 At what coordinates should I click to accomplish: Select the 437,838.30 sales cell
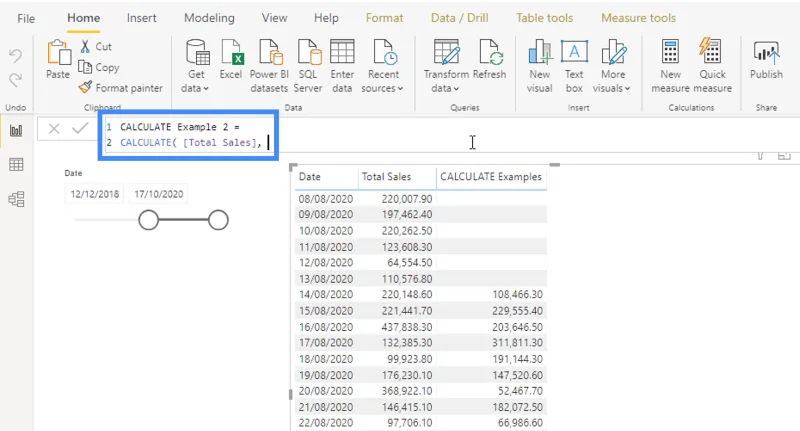click(x=407, y=326)
